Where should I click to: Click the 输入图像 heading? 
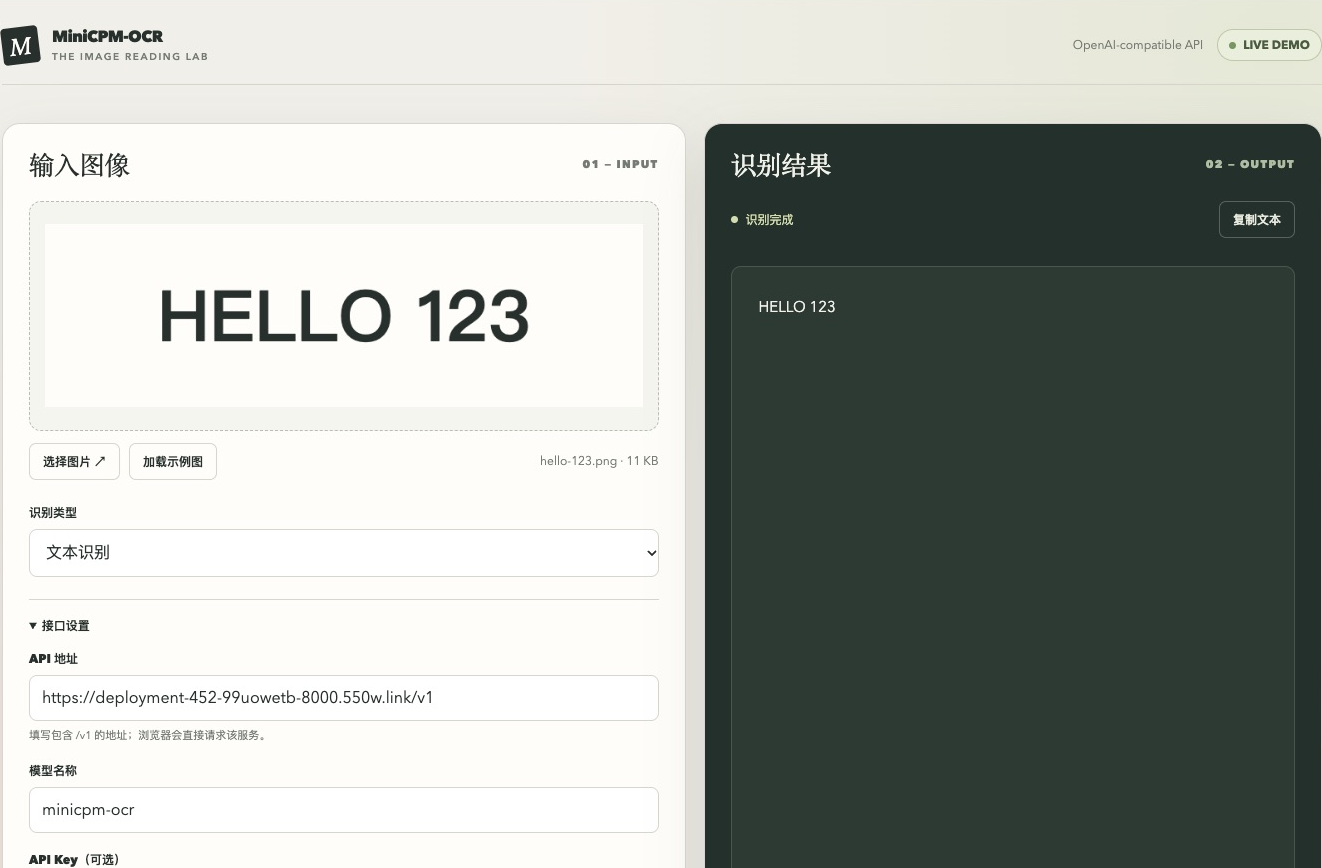[x=80, y=165]
